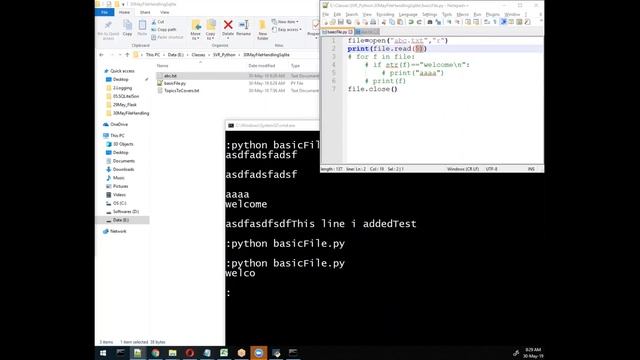The width and height of the screenshot is (640, 360).
Task: Click Chrome icon on taskbar
Action: [155, 353]
